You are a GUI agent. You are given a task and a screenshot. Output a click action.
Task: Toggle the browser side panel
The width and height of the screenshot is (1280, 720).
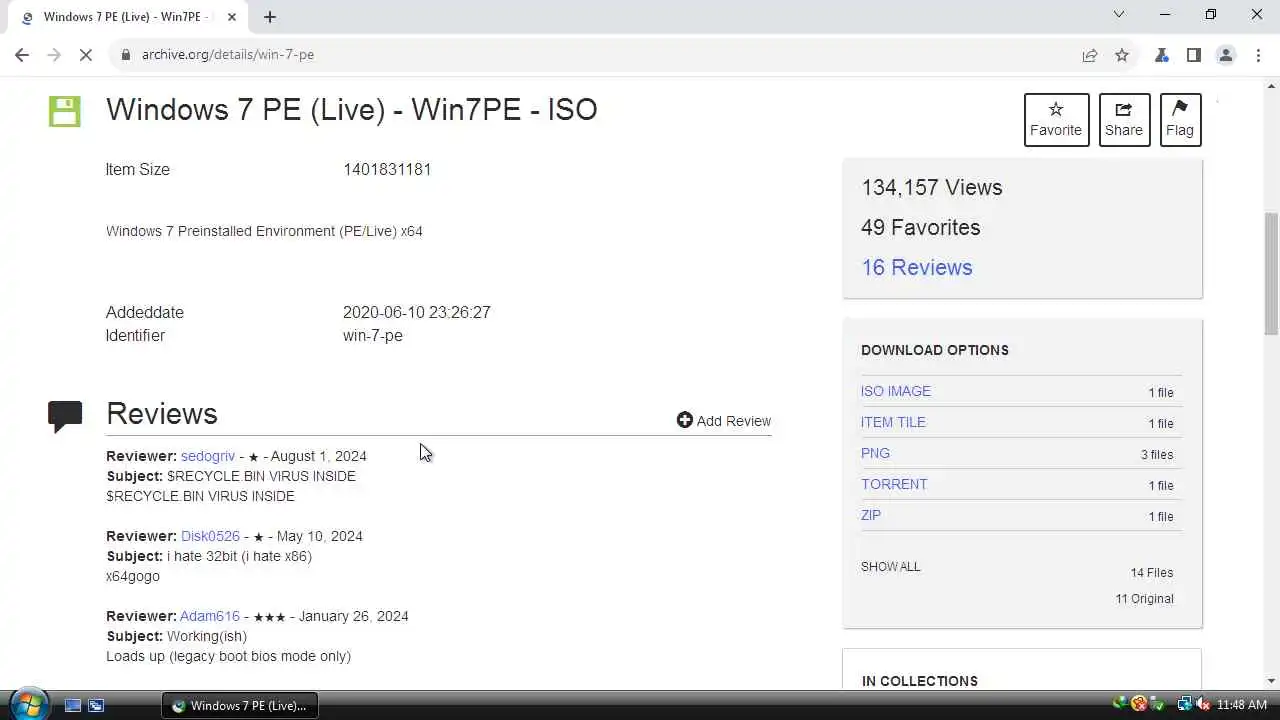1194,55
